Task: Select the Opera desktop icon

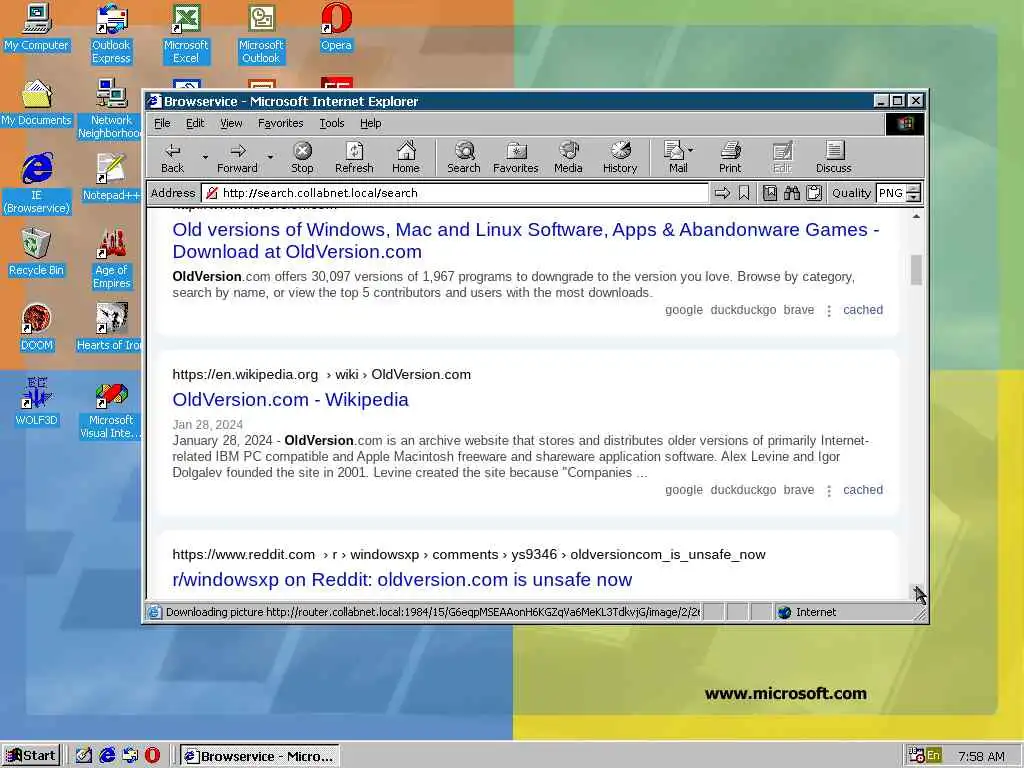Action: tap(336, 29)
